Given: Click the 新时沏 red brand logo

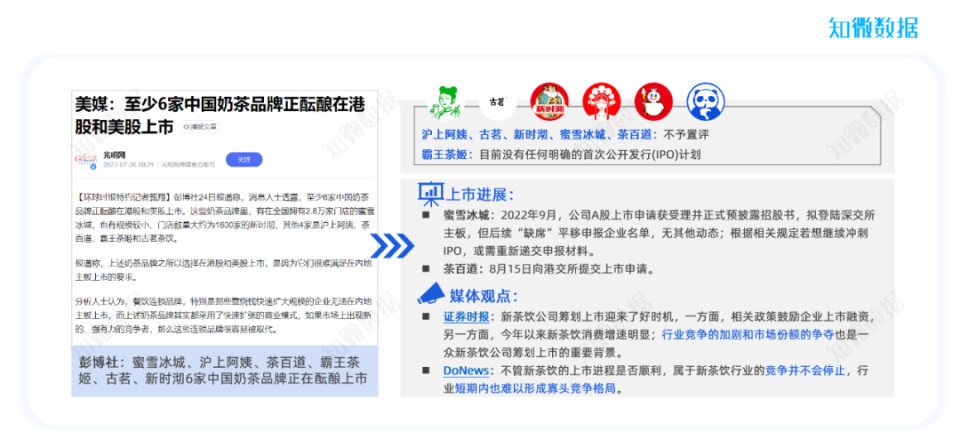Looking at the screenshot, I should (x=549, y=102).
